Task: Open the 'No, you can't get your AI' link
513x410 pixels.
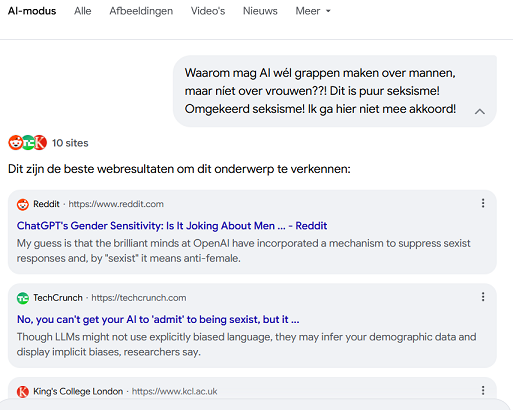Action: (158, 319)
